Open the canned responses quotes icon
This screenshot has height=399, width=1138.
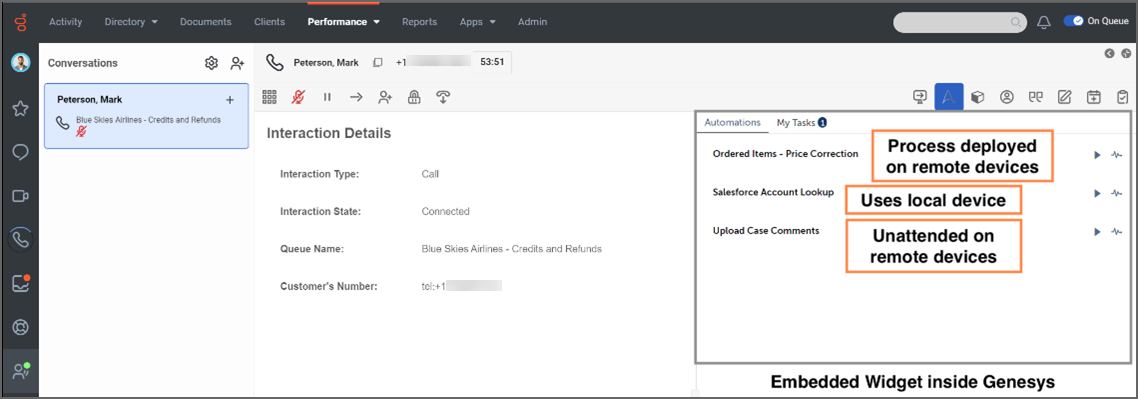1036,96
